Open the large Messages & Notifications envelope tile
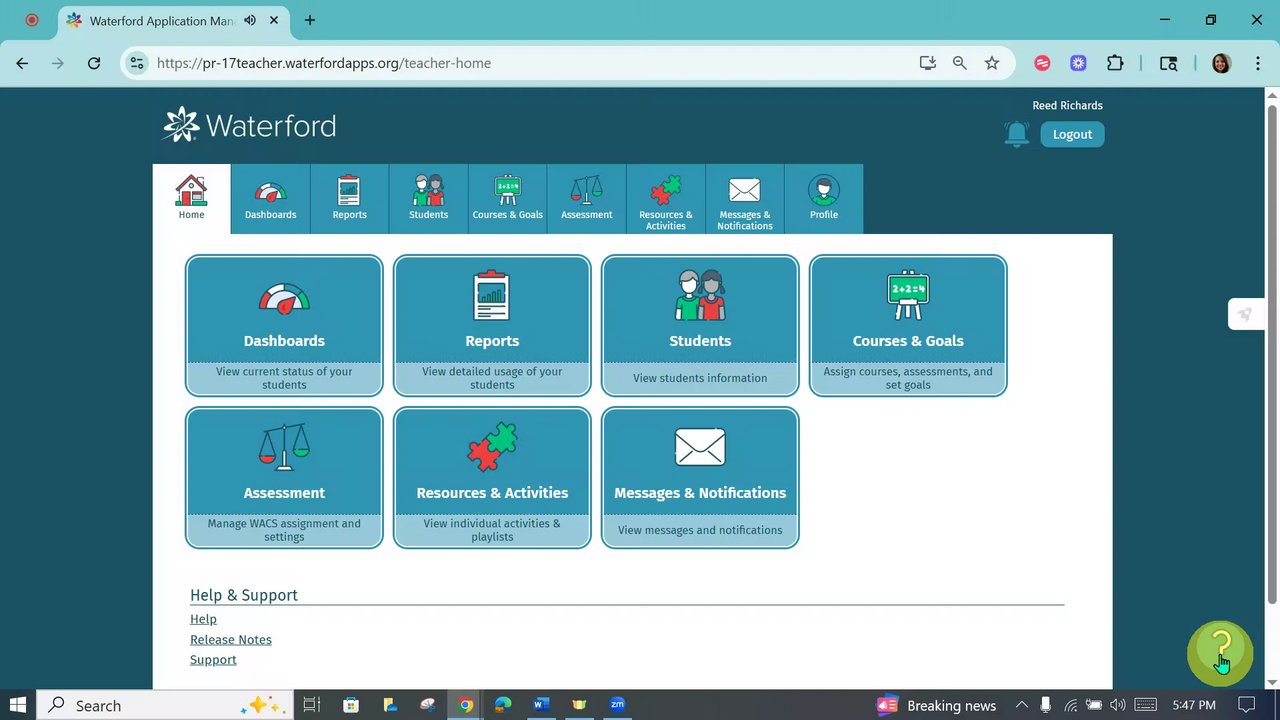The width and height of the screenshot is (1280, 720). (700, 478)
